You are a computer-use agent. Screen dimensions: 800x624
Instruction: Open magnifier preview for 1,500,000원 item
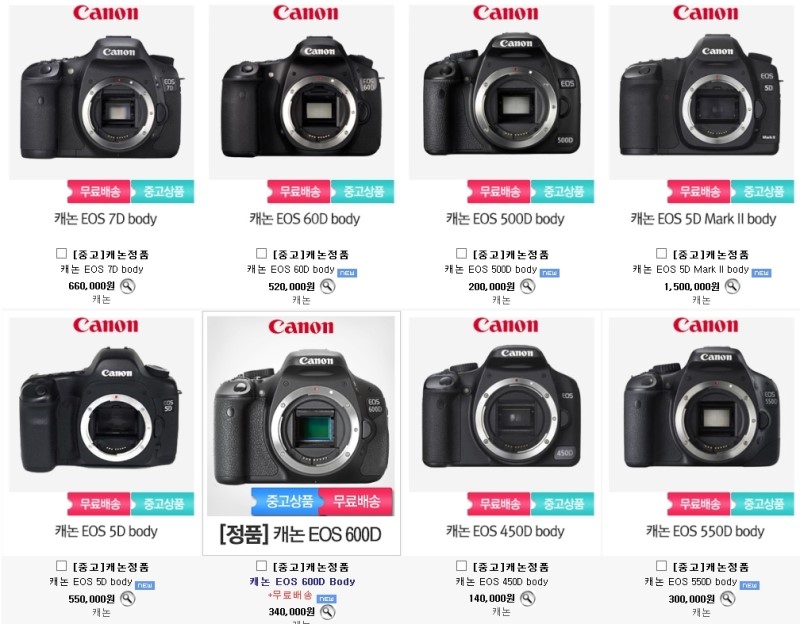pyautogui.click(x=733, y=286)
